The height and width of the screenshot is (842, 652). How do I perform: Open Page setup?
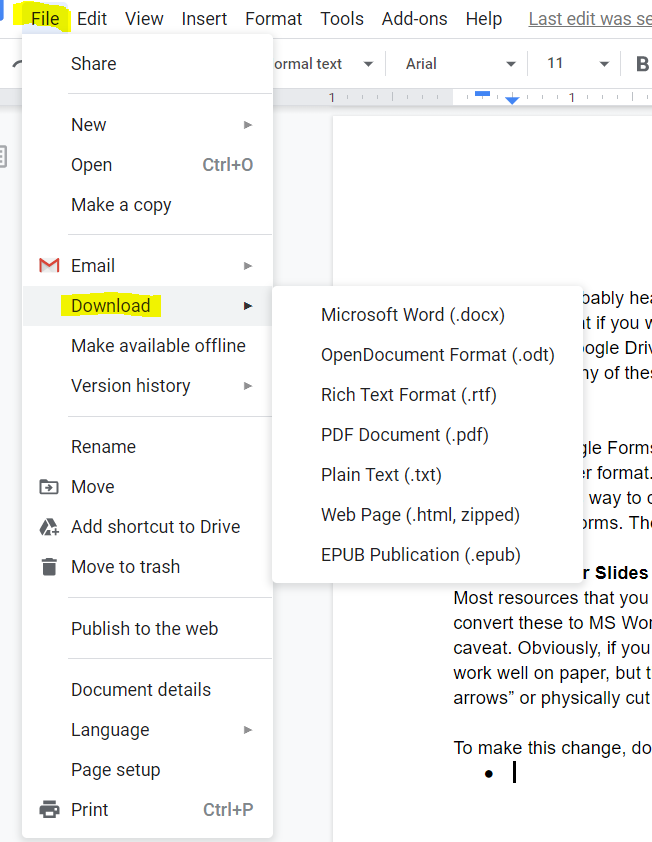(x=148, y=770)
